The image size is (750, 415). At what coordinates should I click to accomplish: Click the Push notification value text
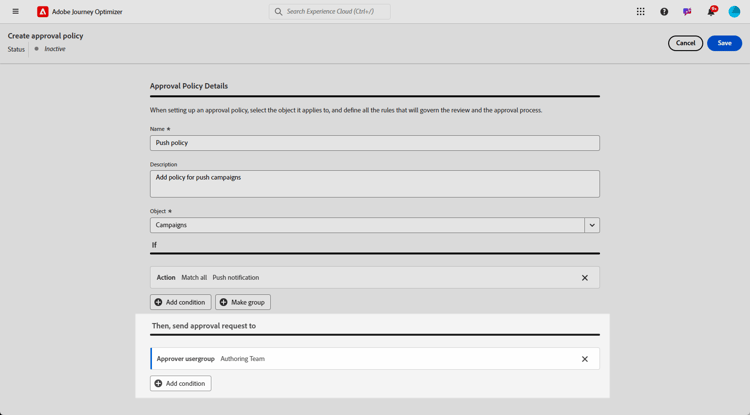coord(235,277)
